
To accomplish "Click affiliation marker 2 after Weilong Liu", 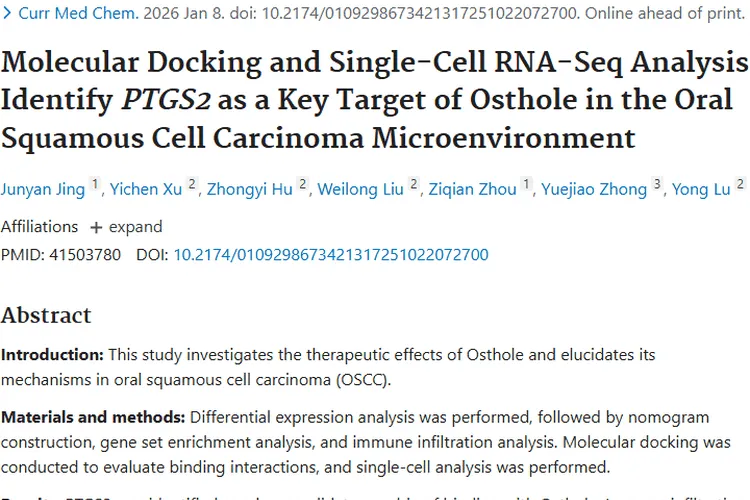I will tap(414, 184).
